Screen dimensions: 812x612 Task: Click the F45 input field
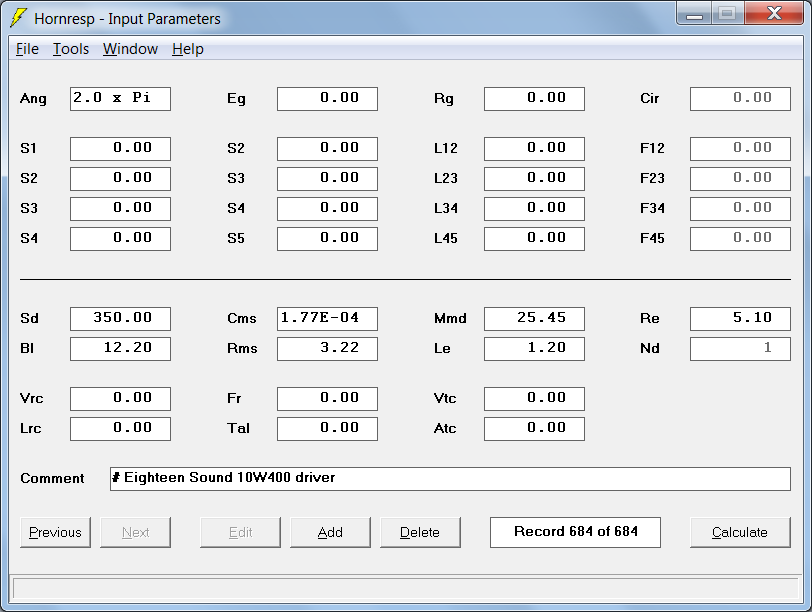coord(741,239)
